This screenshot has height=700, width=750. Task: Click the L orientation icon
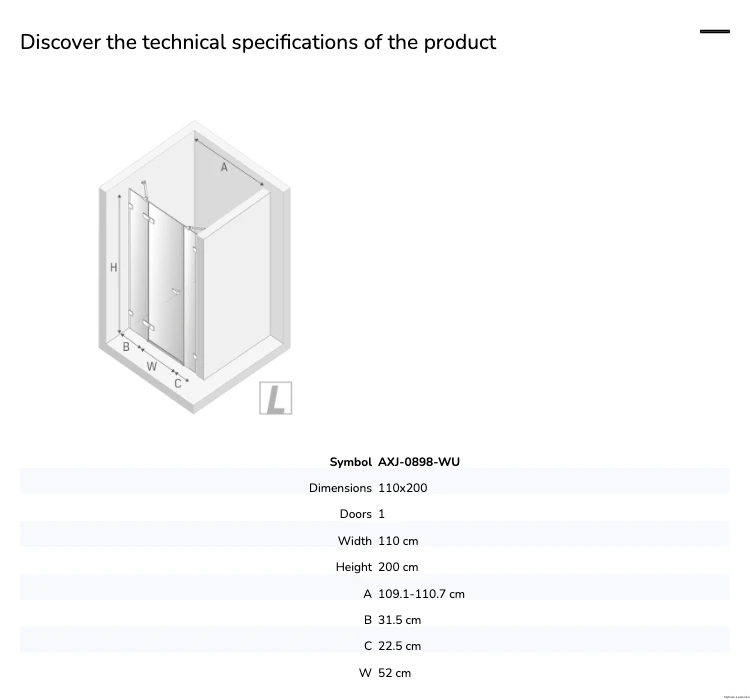point(276,398)
